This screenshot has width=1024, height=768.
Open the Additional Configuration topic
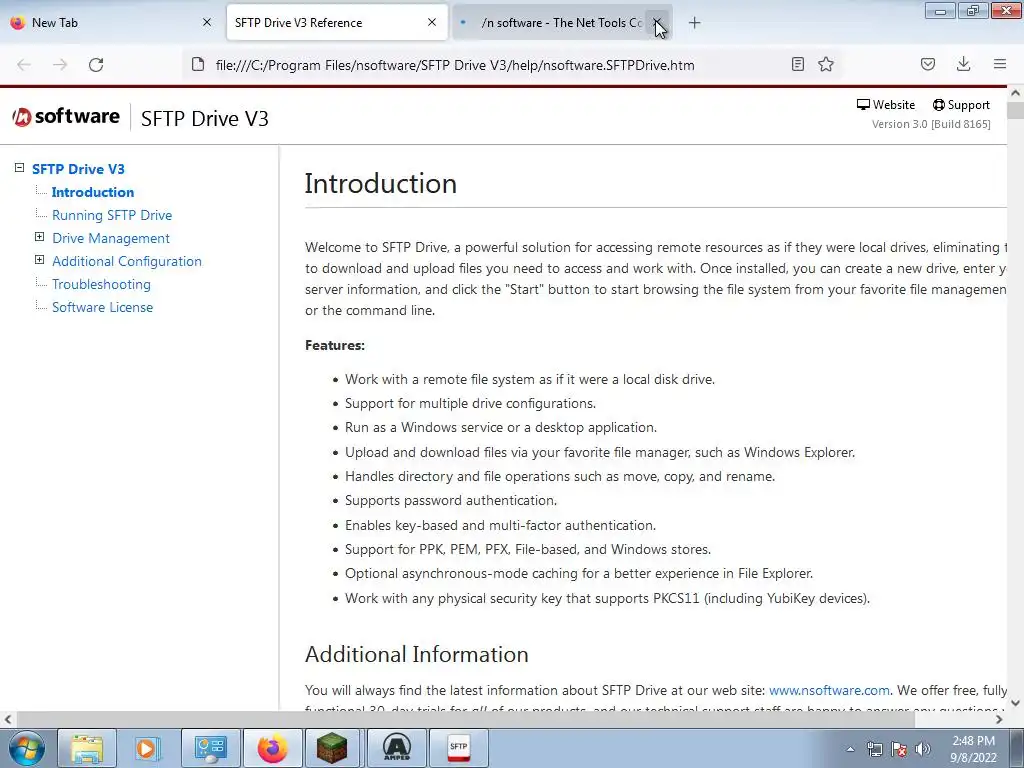[x=127, y=261]
